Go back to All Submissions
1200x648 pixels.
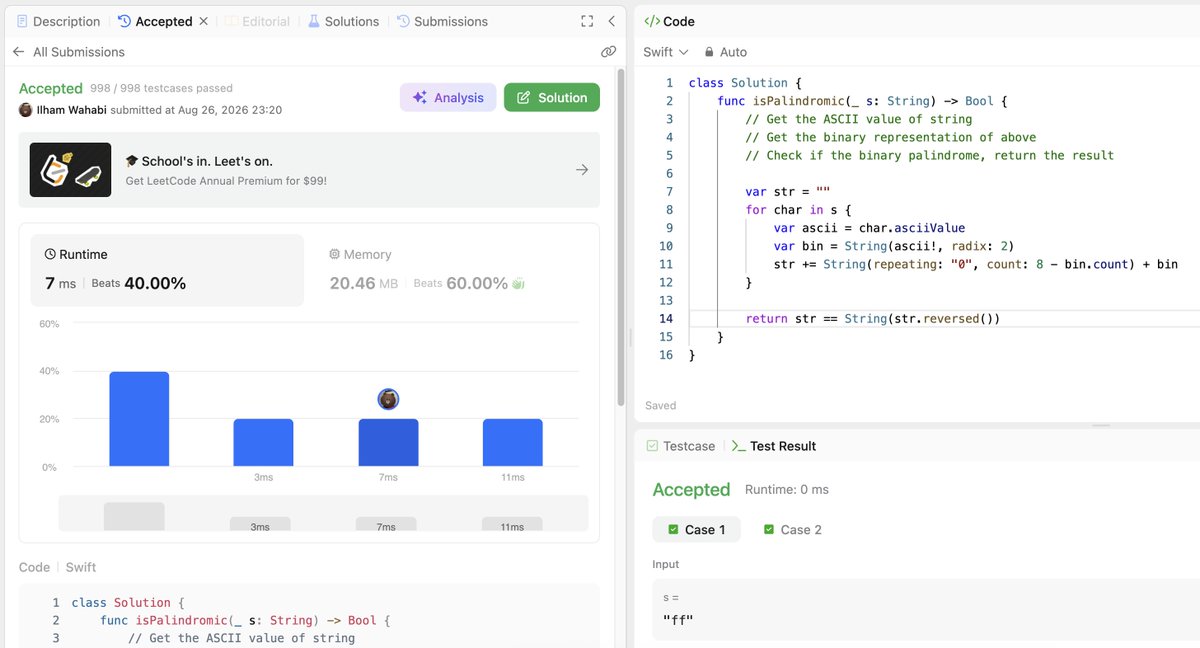tap(69, 52)
